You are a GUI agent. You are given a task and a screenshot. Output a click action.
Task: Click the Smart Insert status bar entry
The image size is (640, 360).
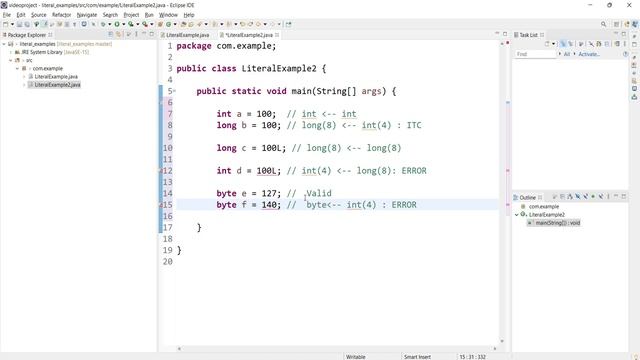417,357
